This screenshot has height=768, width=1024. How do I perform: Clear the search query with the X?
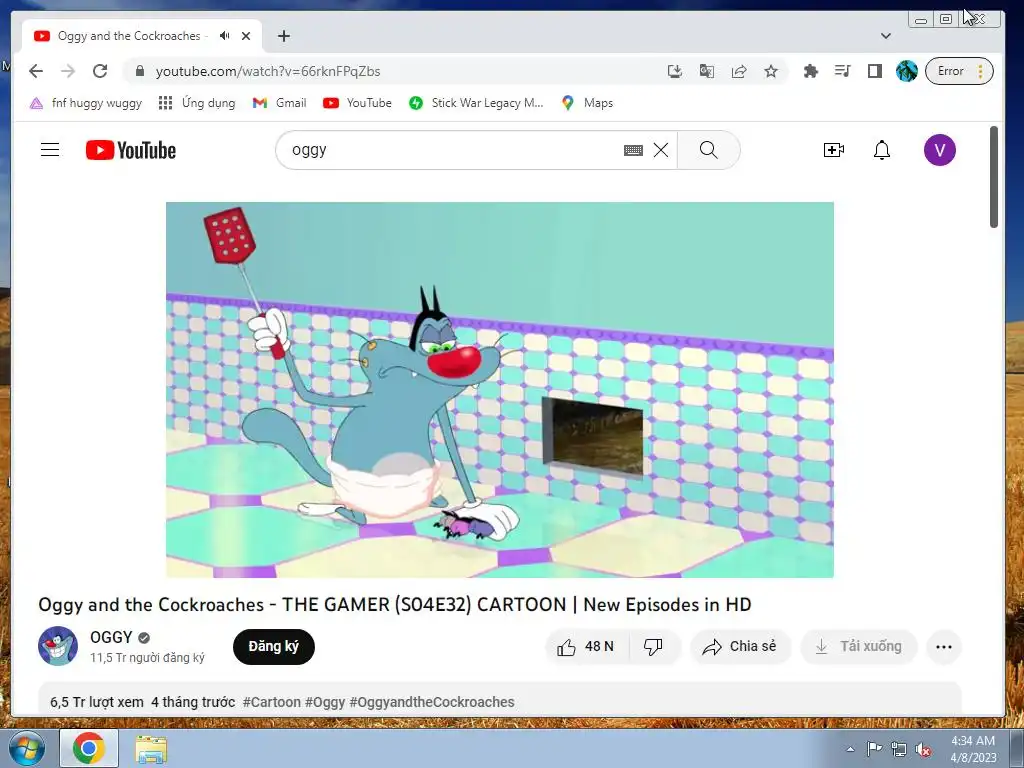pyautogui.click(x=661, y=150)
